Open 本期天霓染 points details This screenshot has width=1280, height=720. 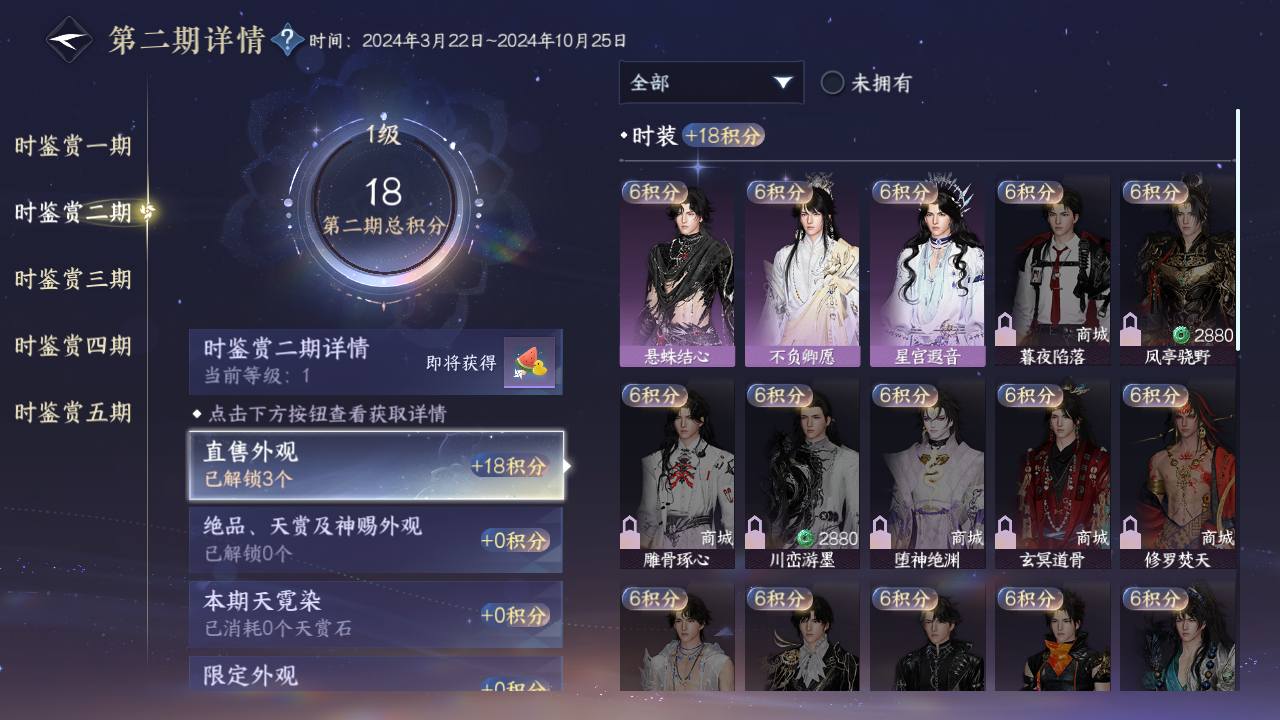click(376, 614)
